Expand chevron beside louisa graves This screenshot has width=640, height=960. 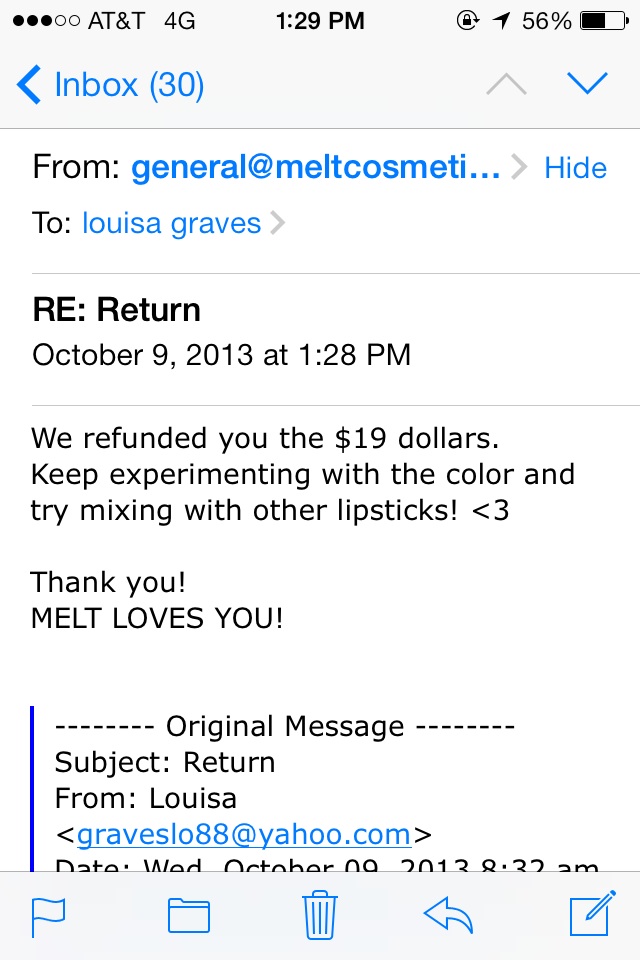(277, 223)
